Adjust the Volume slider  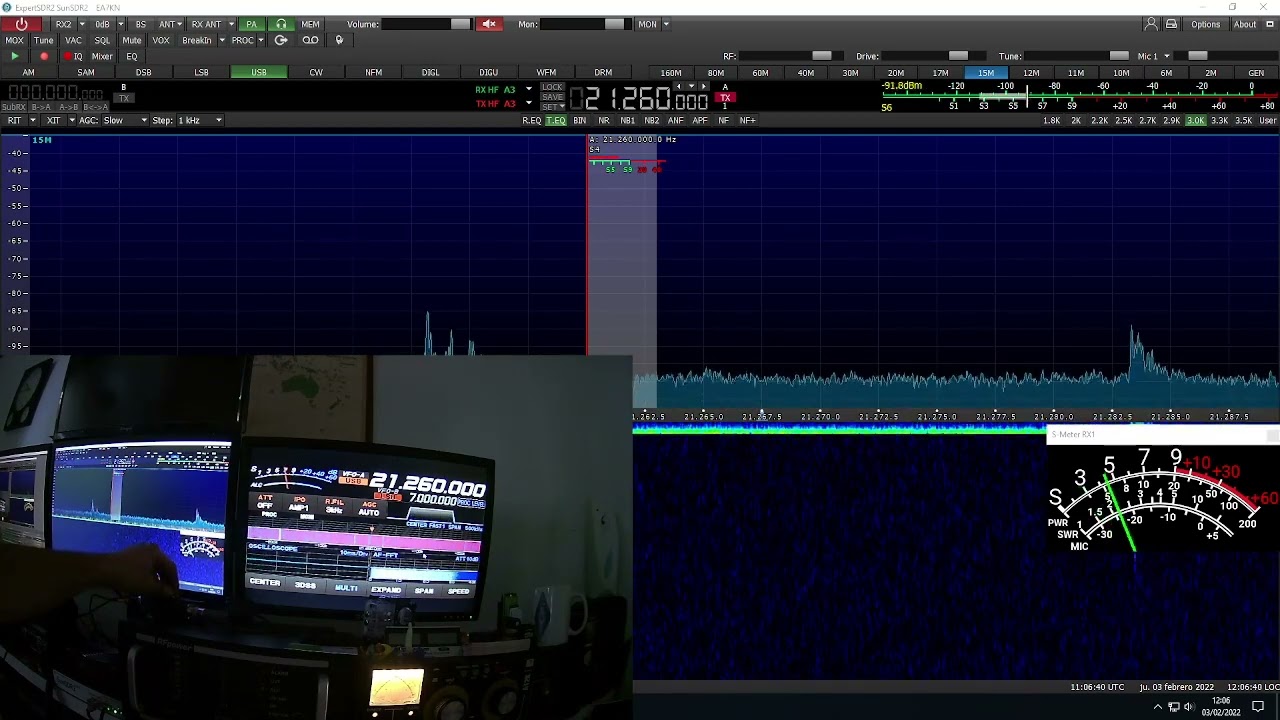pos(427,24)
